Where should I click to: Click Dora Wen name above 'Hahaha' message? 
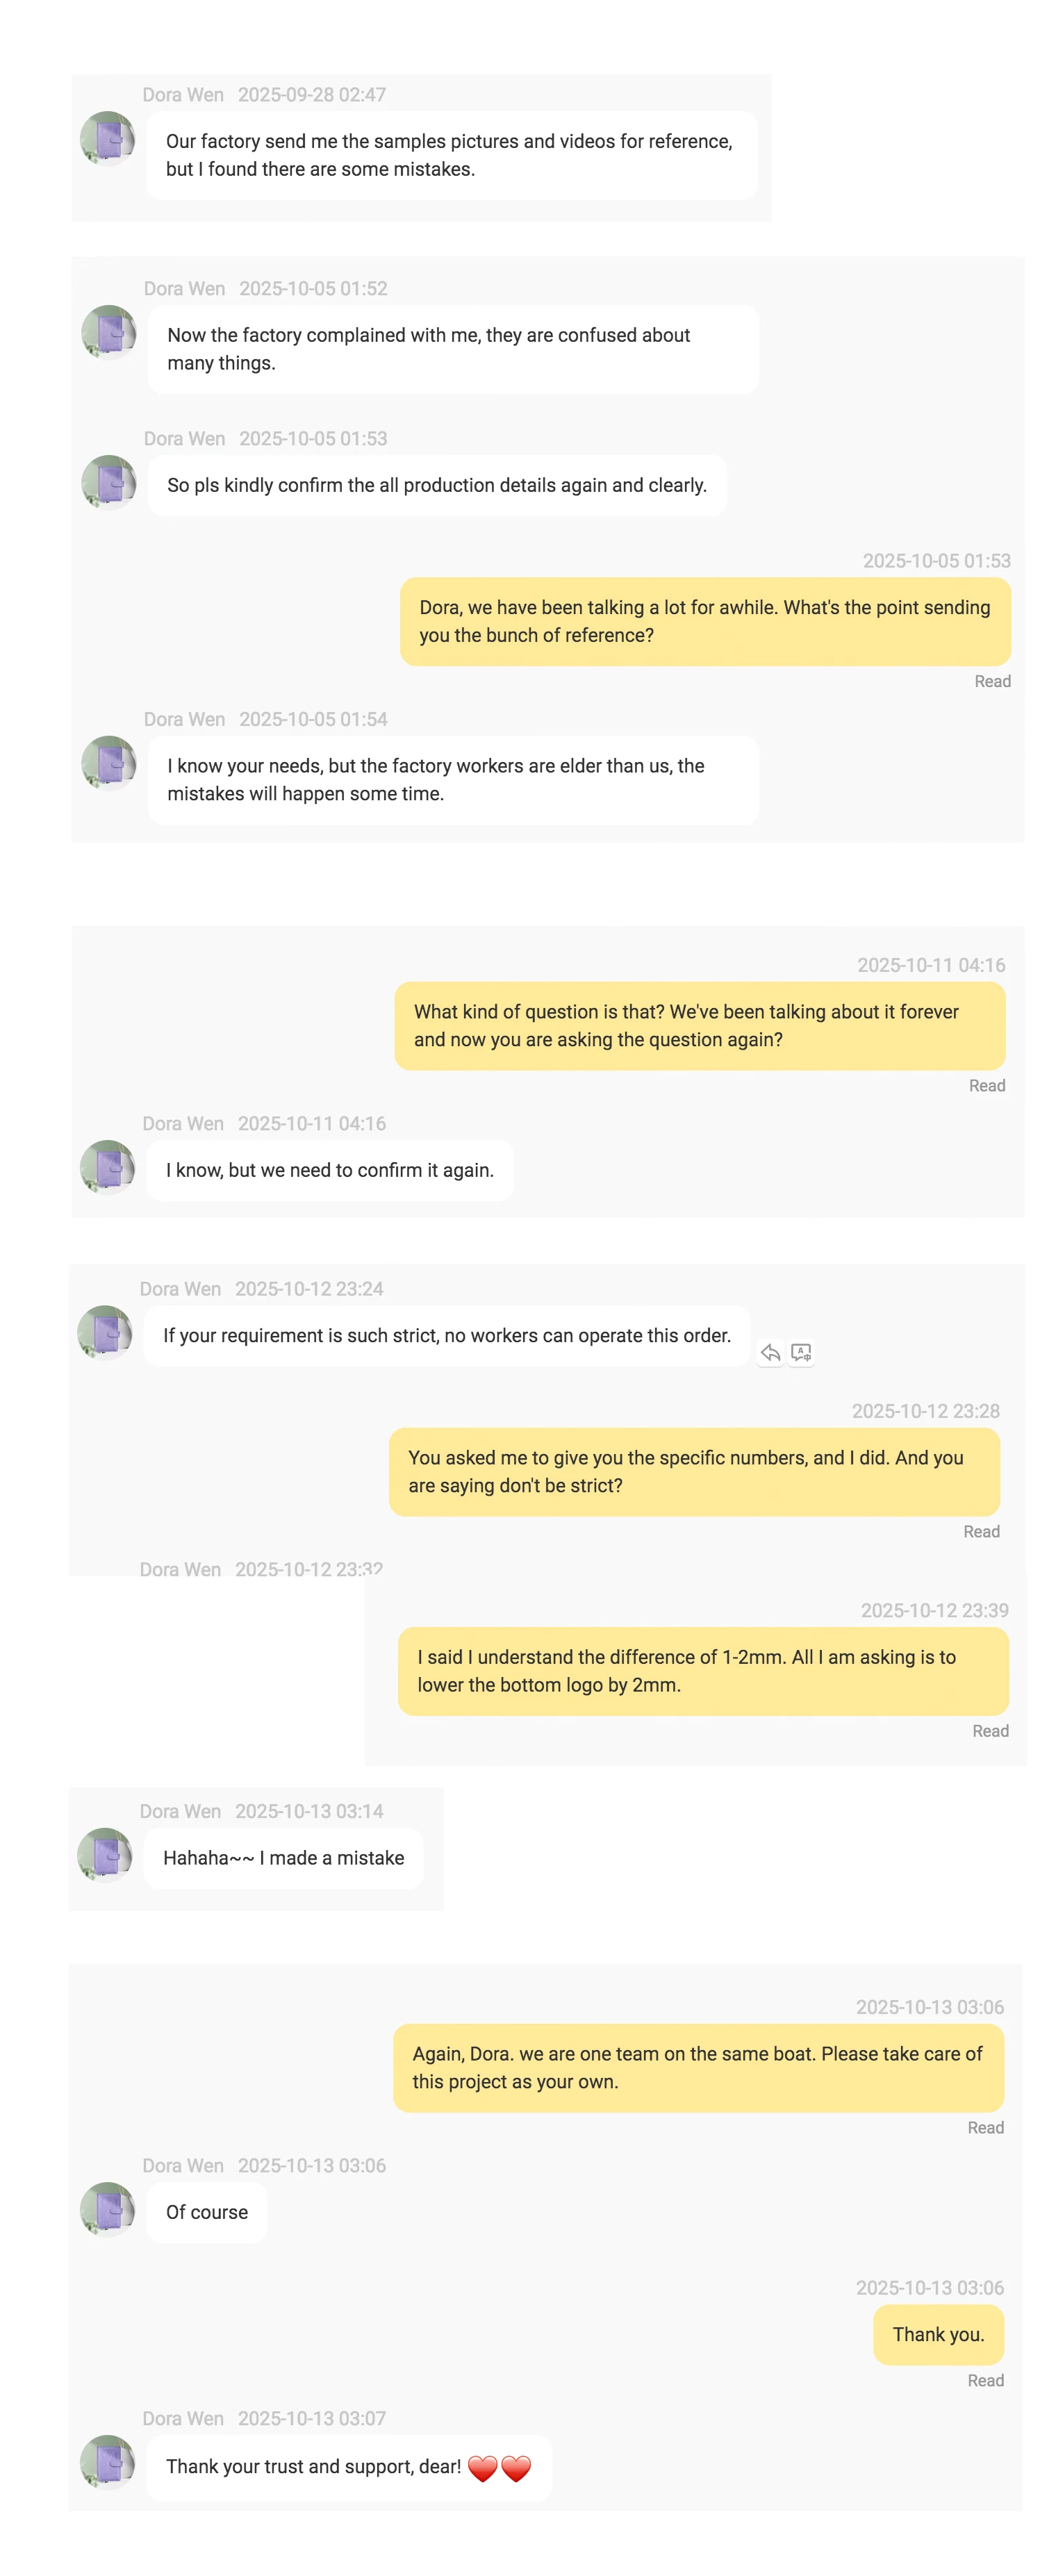point(180,1811)
